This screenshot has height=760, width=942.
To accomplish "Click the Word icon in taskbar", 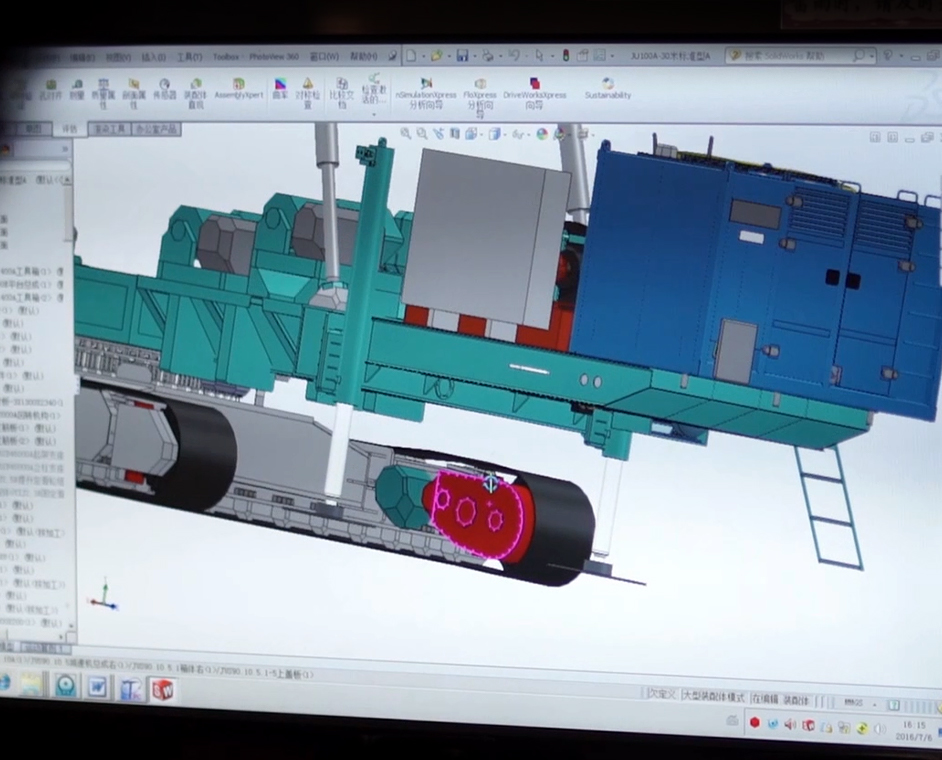I will click(97, 686).
